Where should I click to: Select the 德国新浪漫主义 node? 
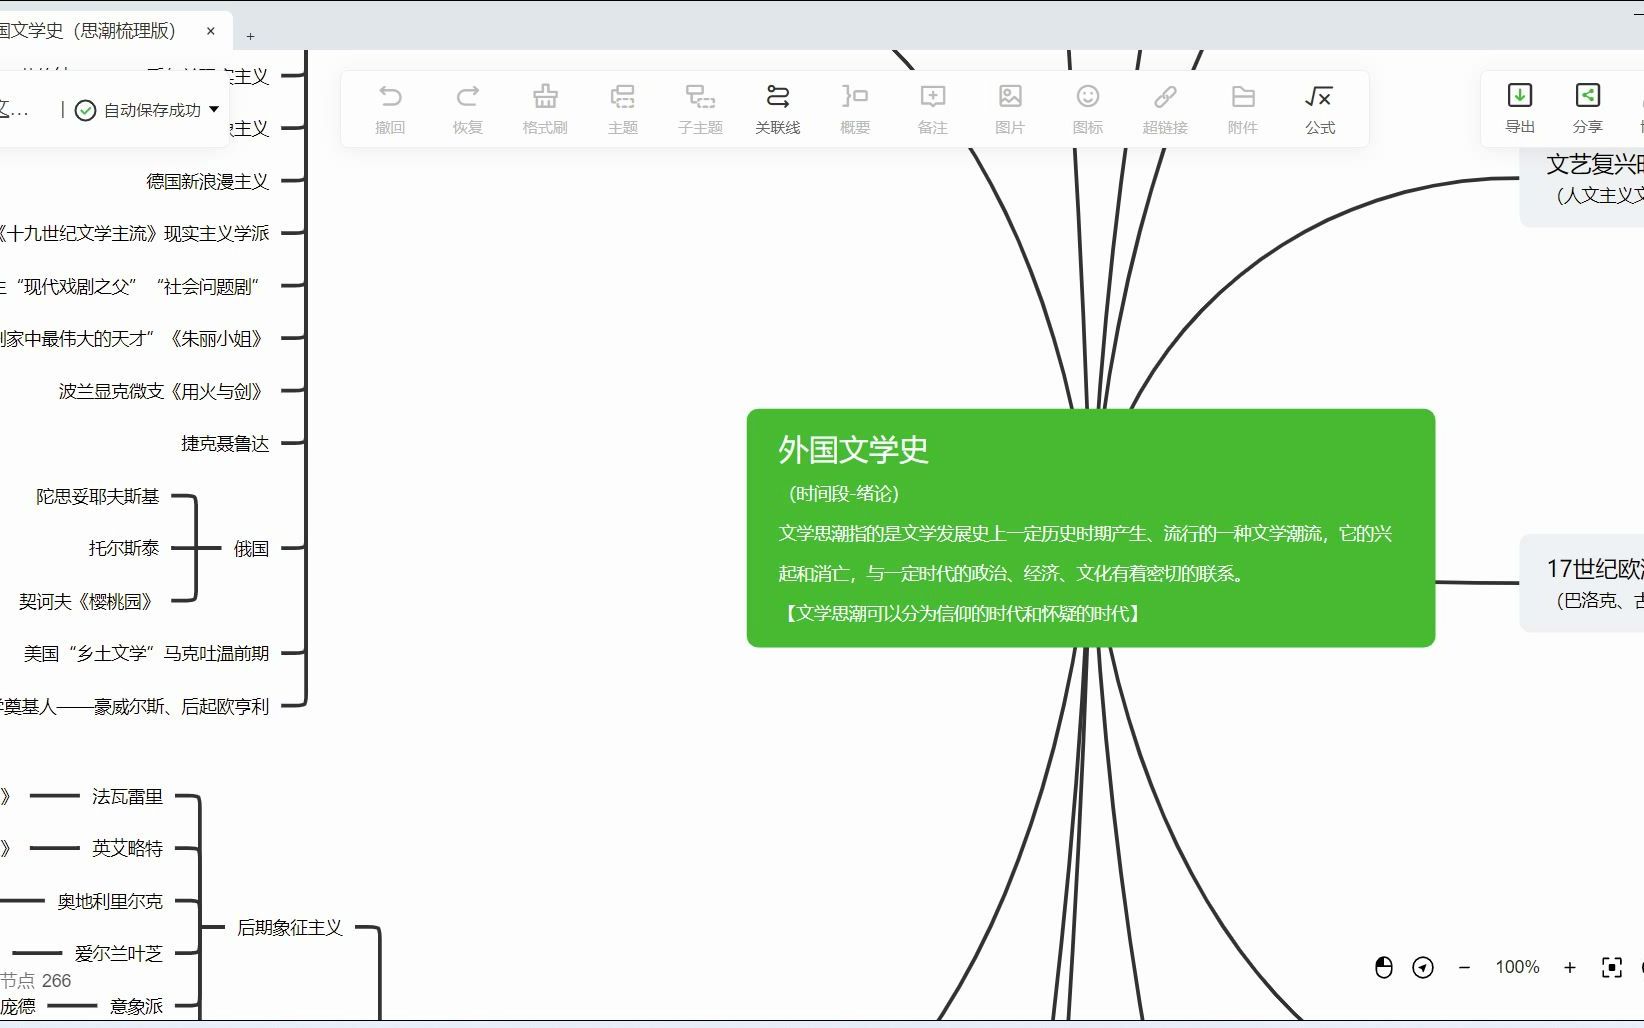tap(207, 181)
